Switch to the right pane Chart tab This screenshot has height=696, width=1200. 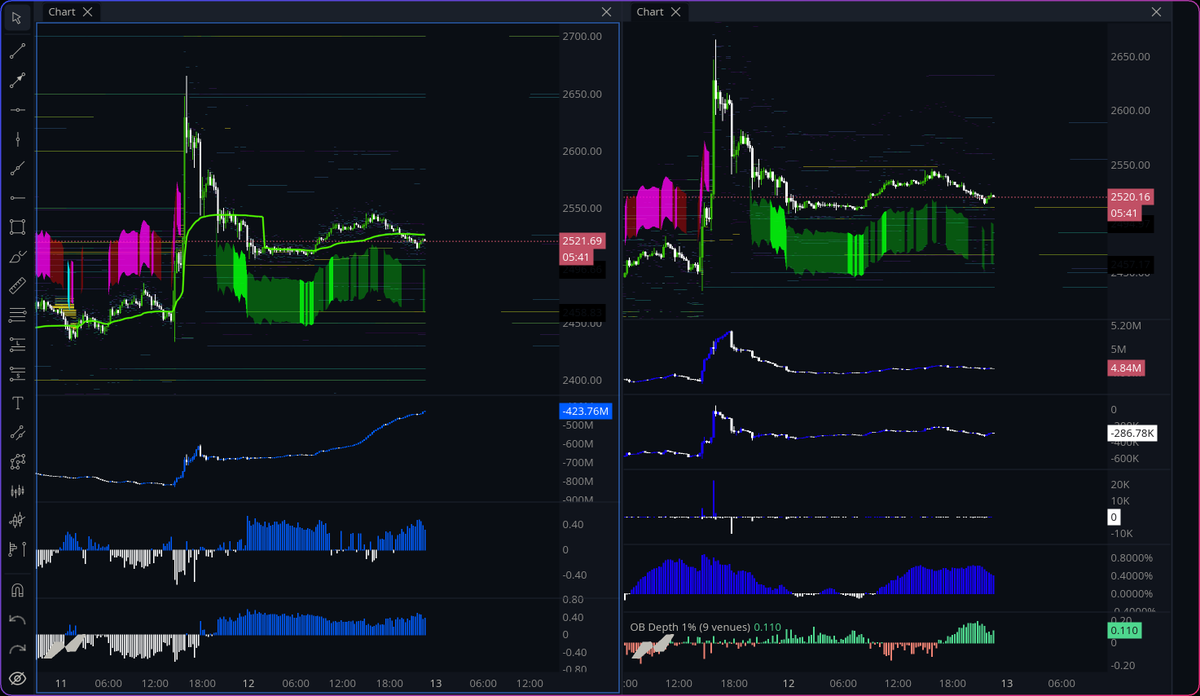coord(650,12)
